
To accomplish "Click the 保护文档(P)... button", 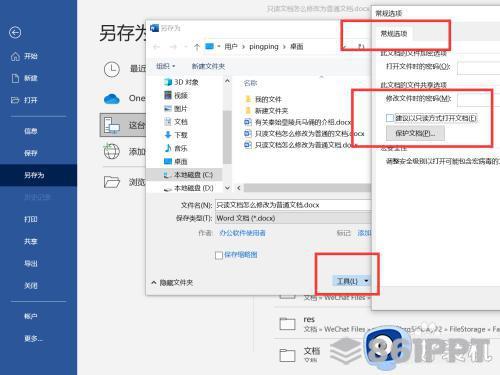I will pyautogui.click(x=415, y=133).
